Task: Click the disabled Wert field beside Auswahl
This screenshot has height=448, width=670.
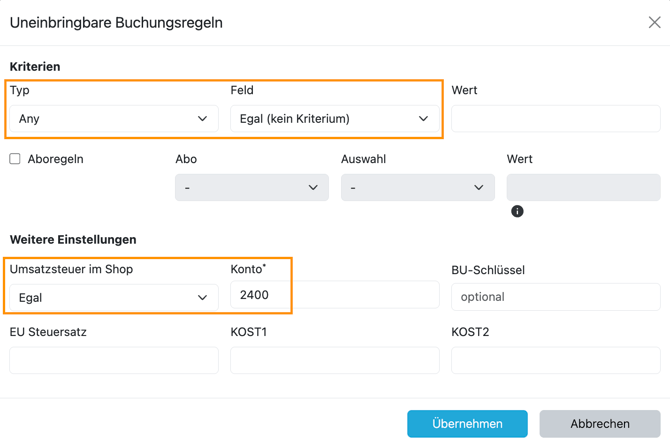Action: 583,188
